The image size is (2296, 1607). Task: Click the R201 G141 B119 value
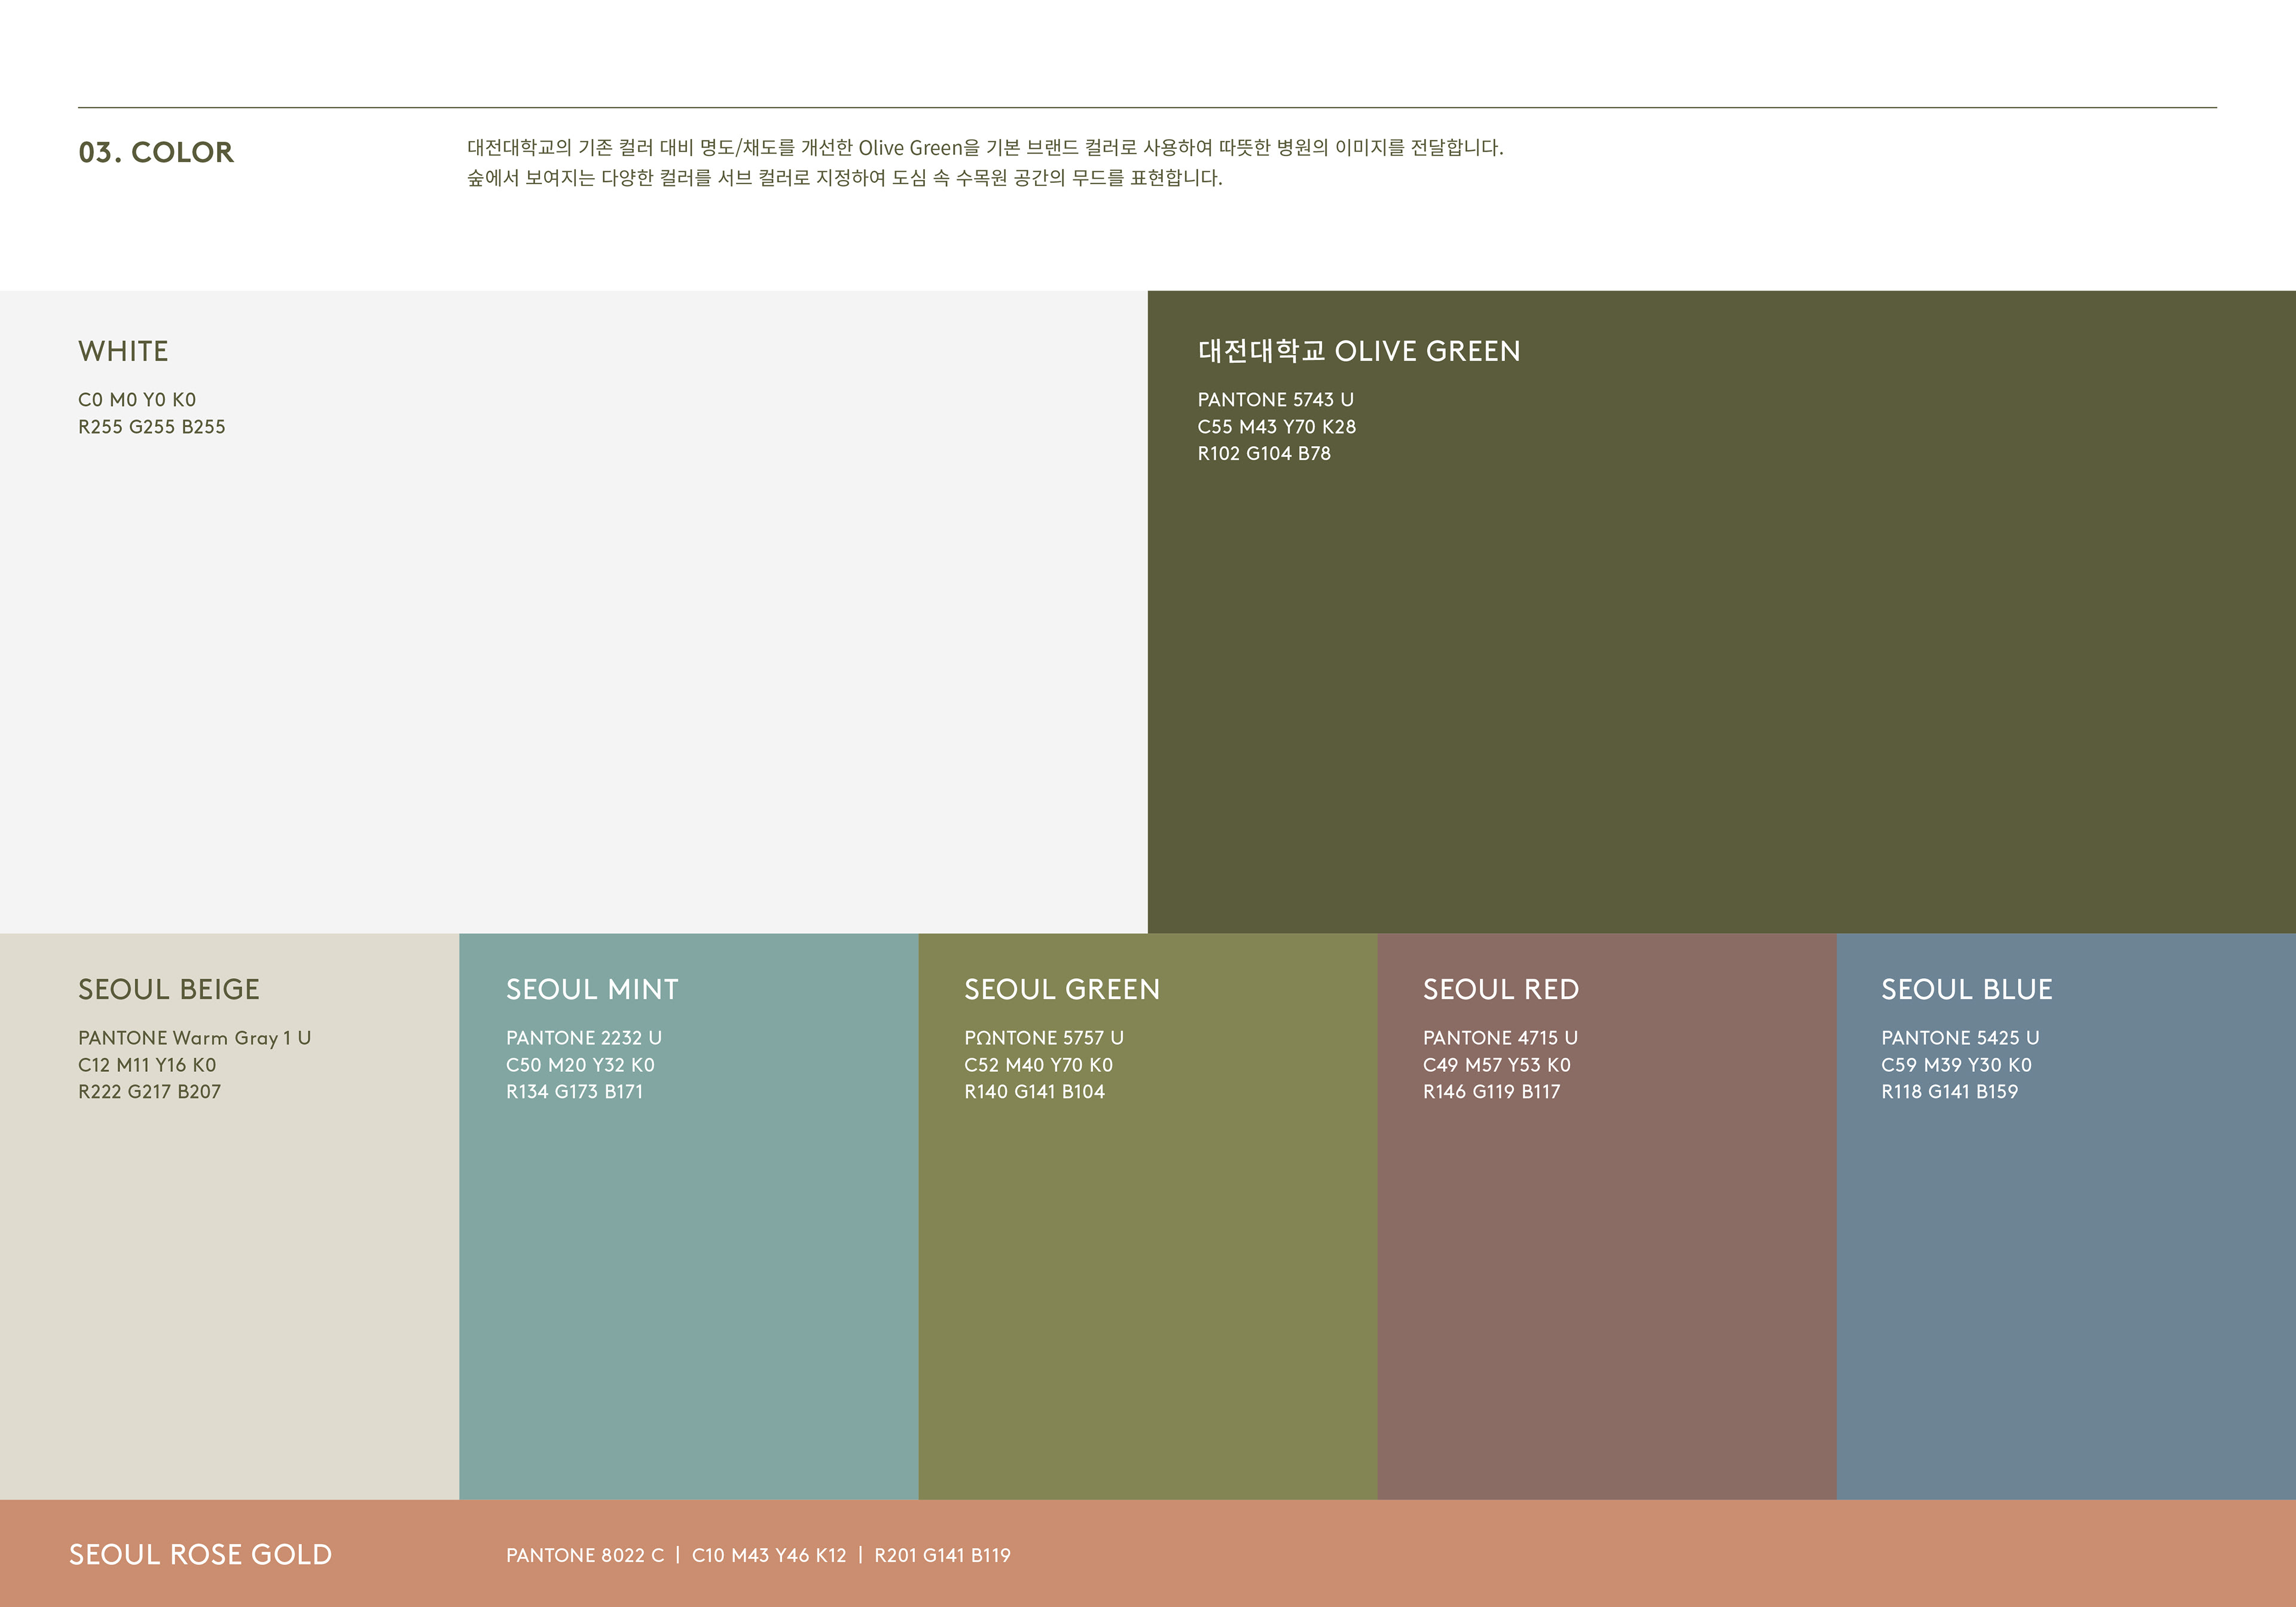(x=942, y=1556)
